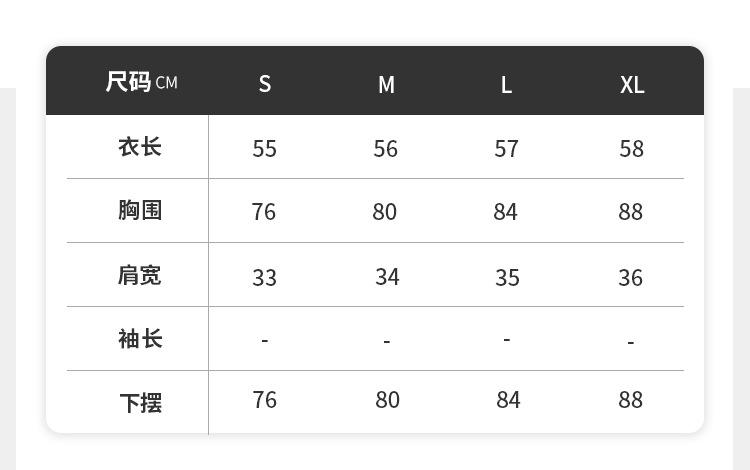Screen dimensions: 750x470
Task: Click the 衣长 value 55 for size S
Action: 265,149
